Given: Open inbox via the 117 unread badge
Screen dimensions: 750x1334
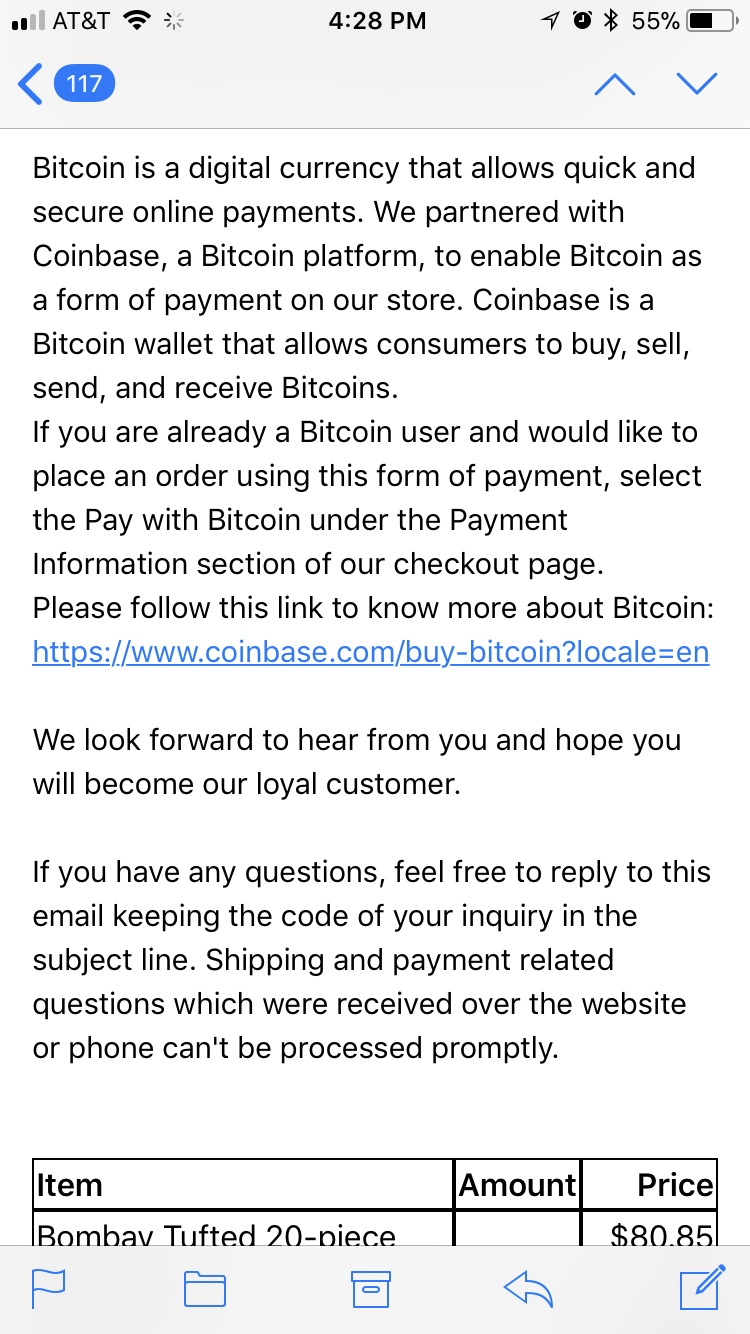Looking at the screenshot, I should (x=84, y=84).
